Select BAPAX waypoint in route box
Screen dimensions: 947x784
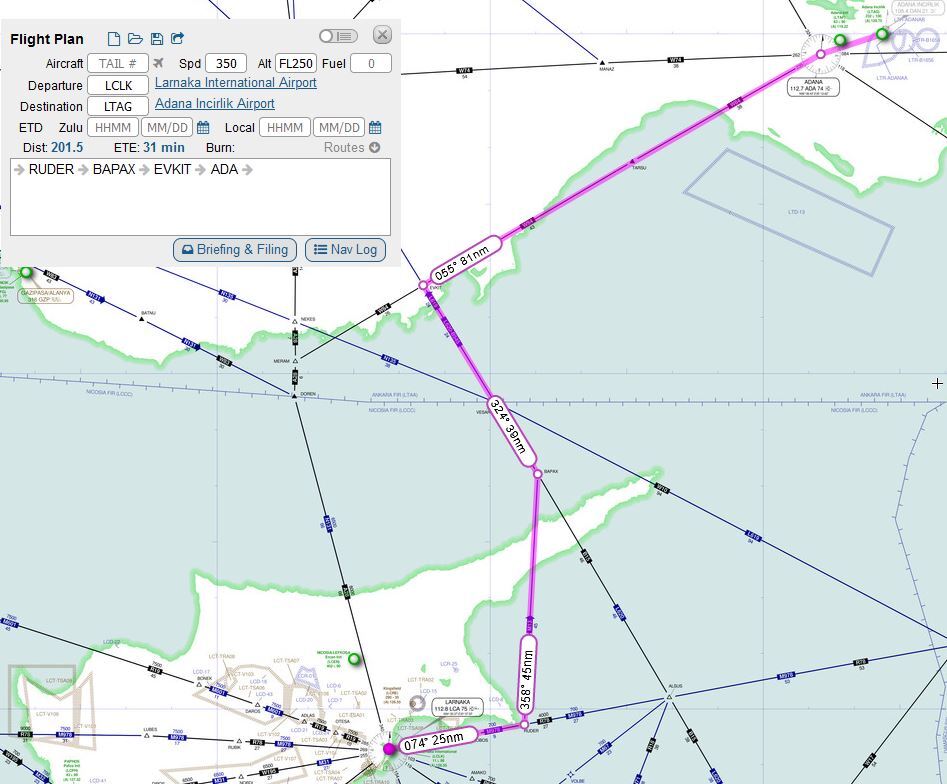(x=114, y=170)
